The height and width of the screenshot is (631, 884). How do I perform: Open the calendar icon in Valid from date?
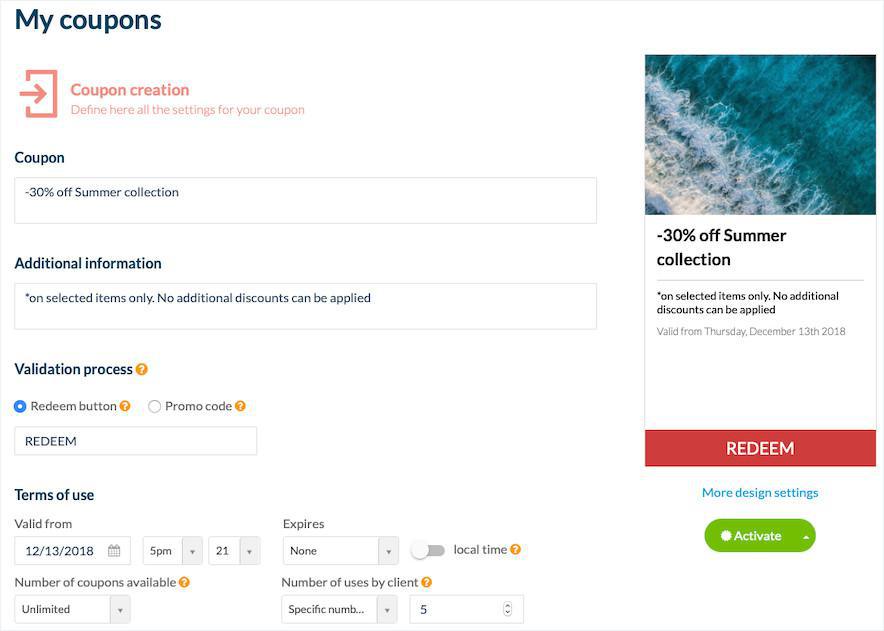pyautogui.click(x=114, y=551)
